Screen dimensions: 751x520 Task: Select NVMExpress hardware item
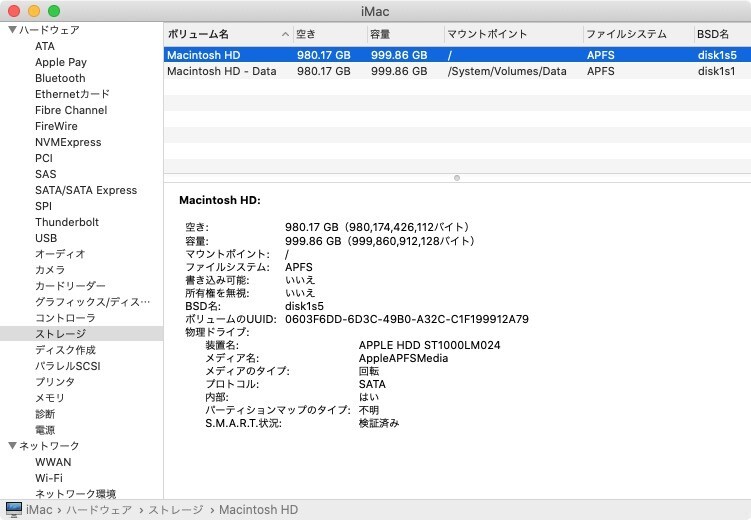(x=68, y=142)
